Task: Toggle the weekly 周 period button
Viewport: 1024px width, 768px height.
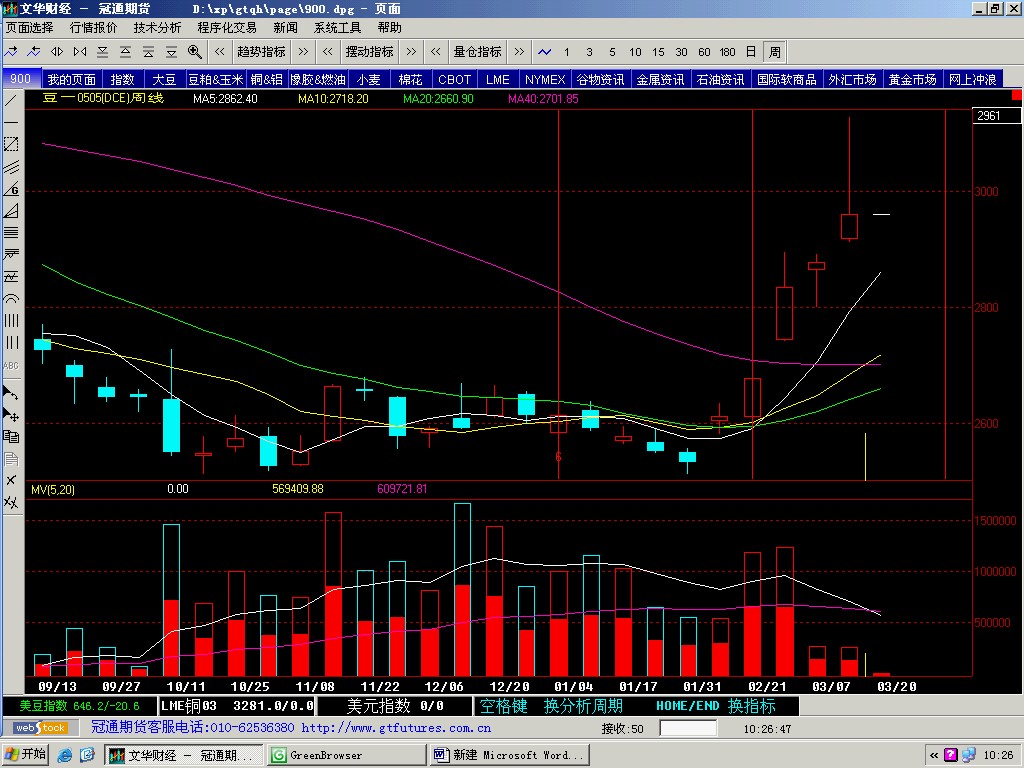Action: [x=774, y=51]
